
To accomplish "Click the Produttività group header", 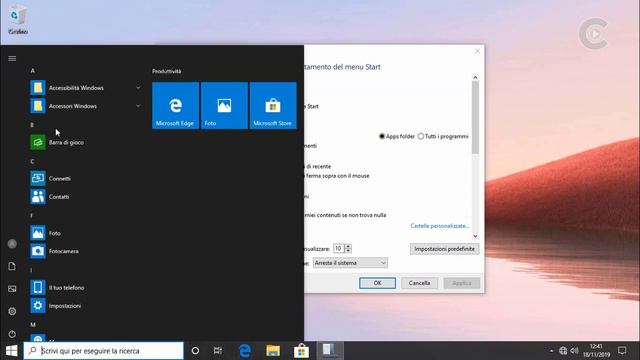I will tap(167, 71).
